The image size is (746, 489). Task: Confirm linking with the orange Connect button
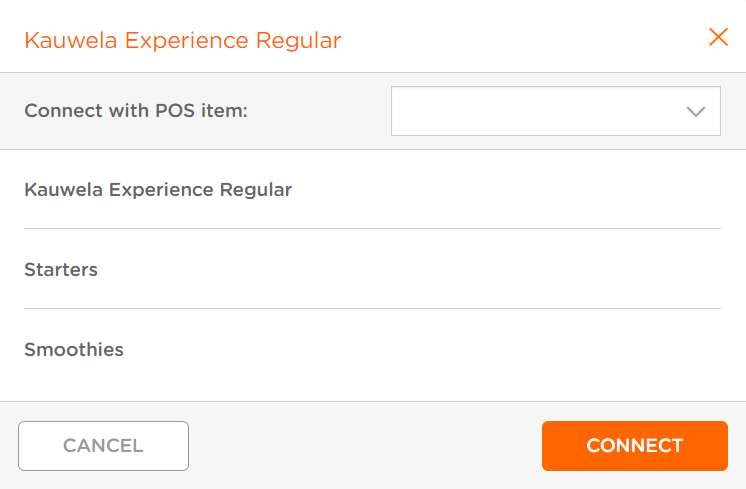635,446
